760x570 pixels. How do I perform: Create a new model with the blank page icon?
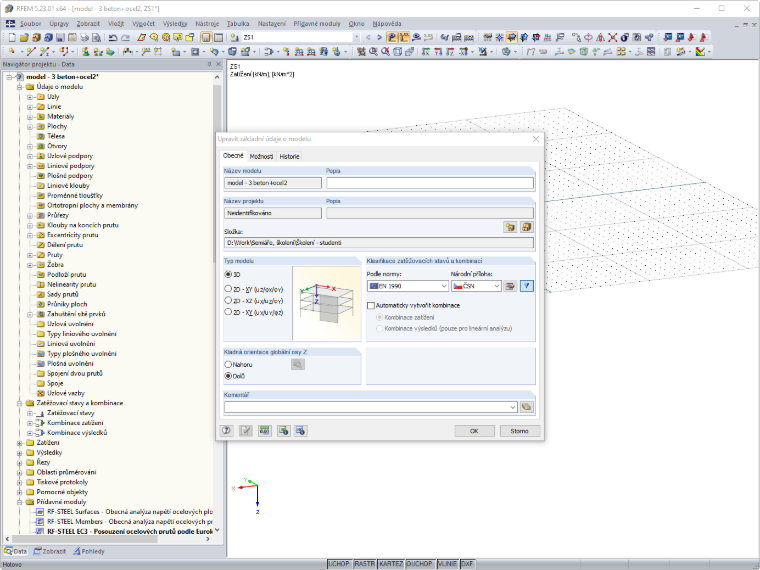12,37
